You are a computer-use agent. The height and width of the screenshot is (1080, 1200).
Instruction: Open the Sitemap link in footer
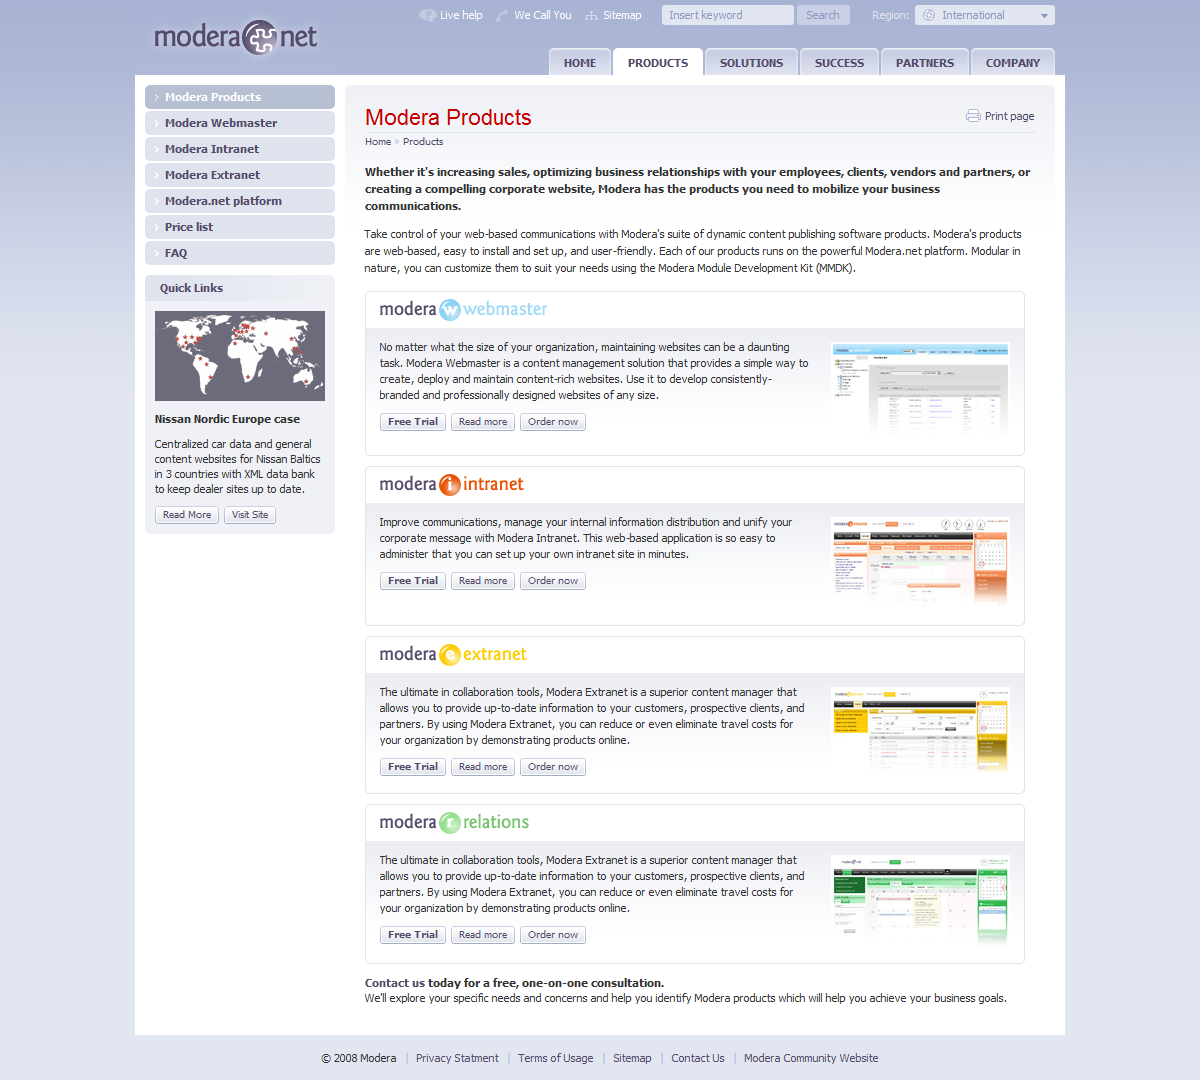pos(632,1058)
